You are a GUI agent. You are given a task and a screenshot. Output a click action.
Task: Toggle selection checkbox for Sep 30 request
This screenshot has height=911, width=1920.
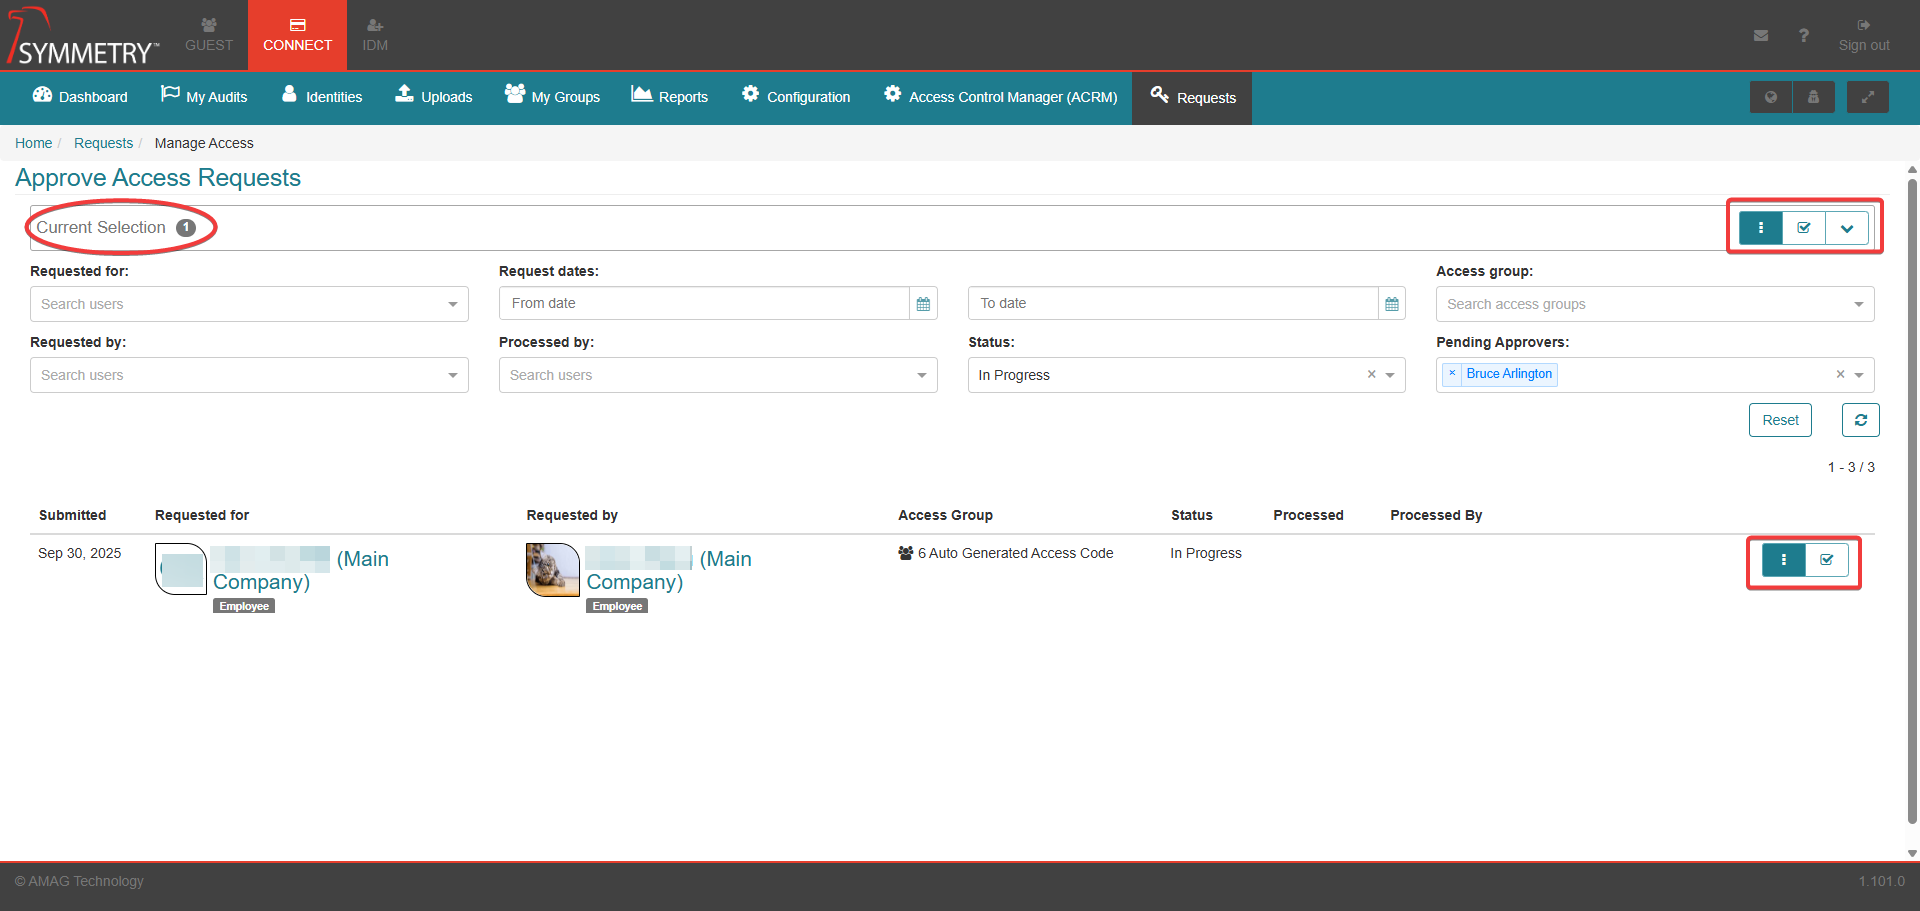pyautogui.click(x=1826, y=560)
